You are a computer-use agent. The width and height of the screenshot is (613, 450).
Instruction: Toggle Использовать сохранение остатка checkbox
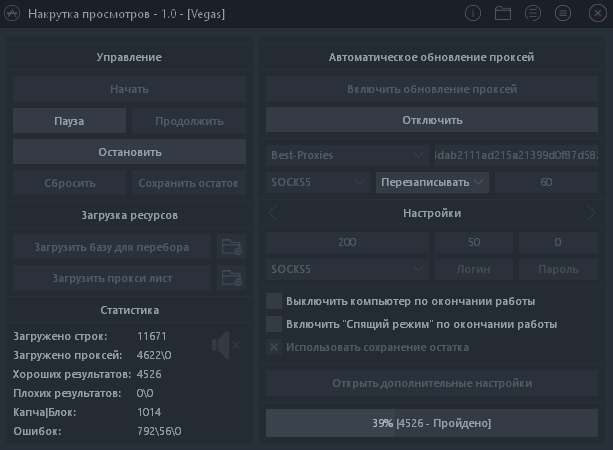point(273,347)
